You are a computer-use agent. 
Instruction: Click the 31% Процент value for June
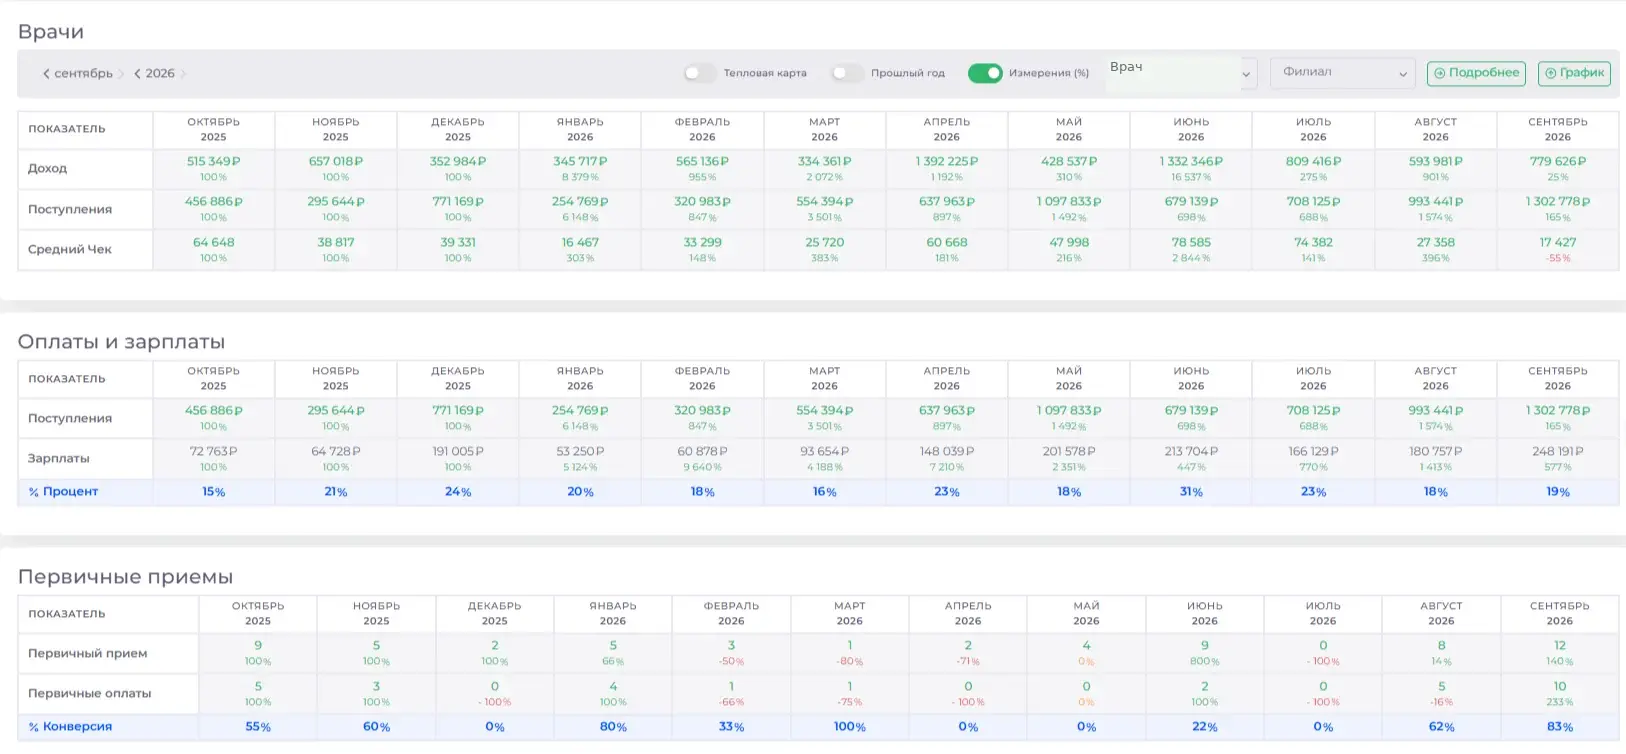click(x=1191, y=492)
